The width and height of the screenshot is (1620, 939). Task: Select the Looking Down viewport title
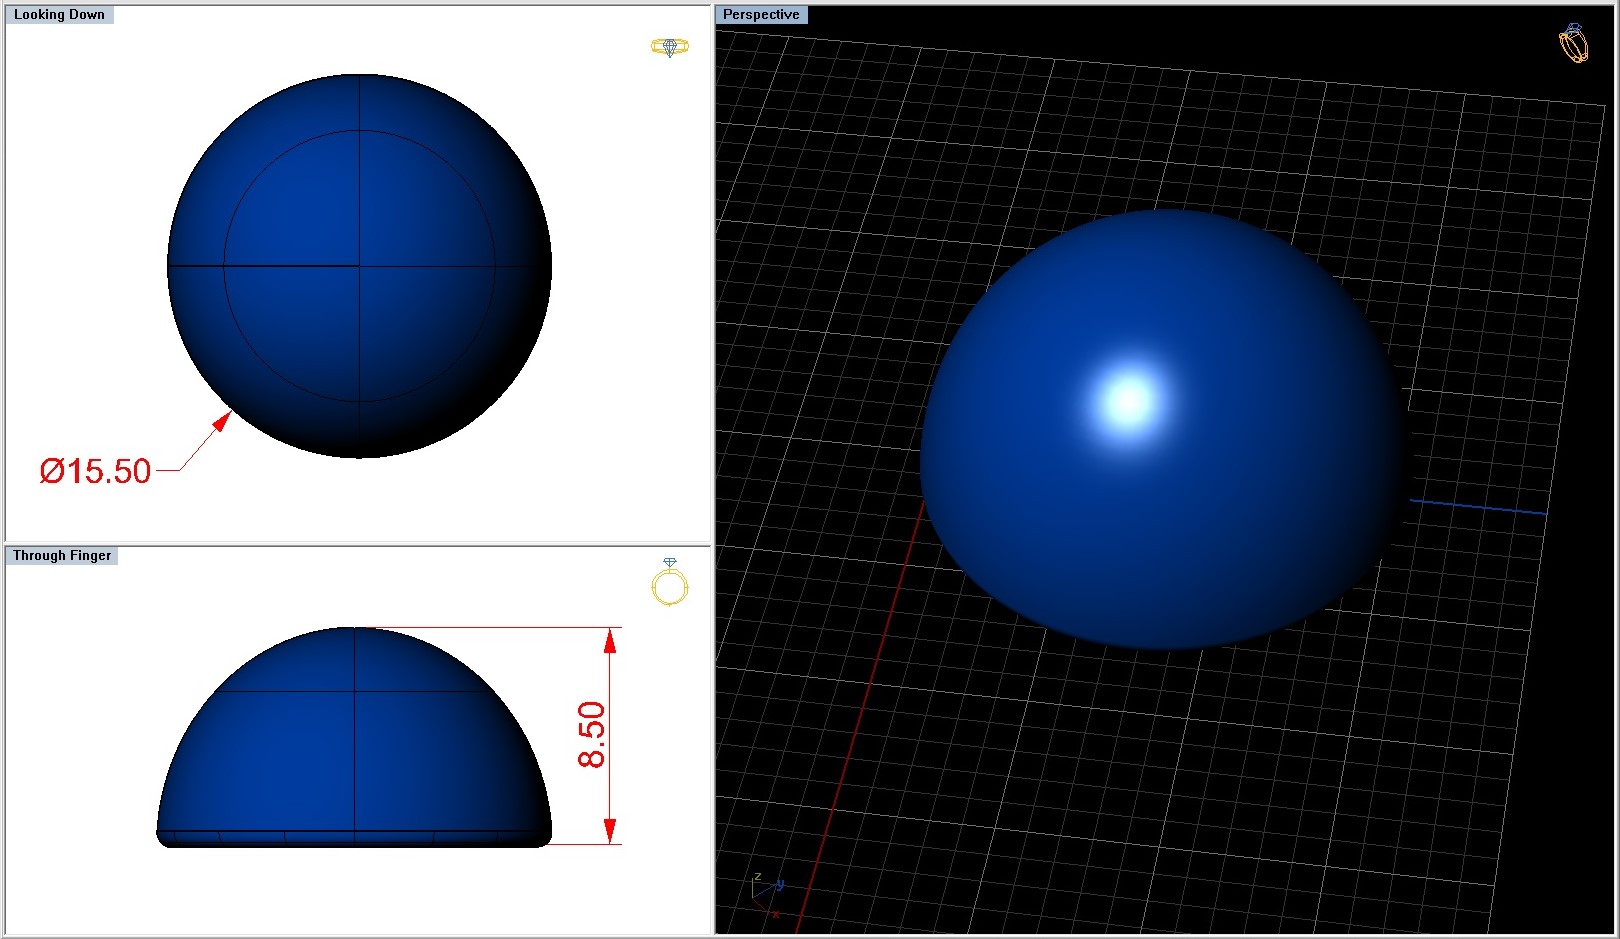click(x=59, y=15)
